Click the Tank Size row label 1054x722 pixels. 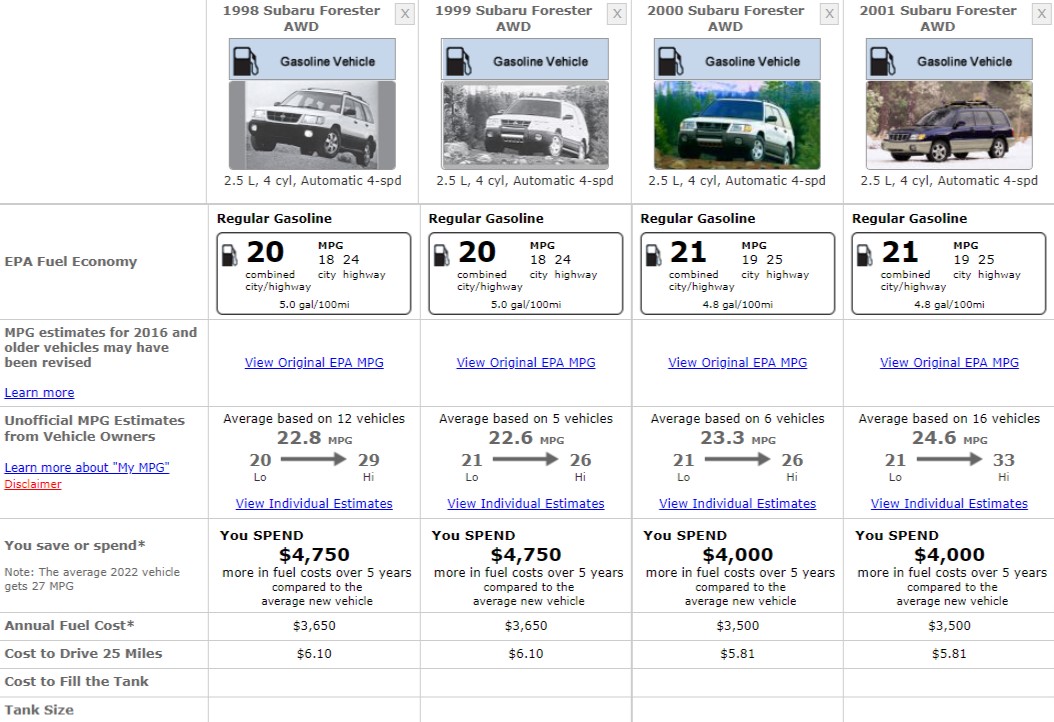coord(39,710)
